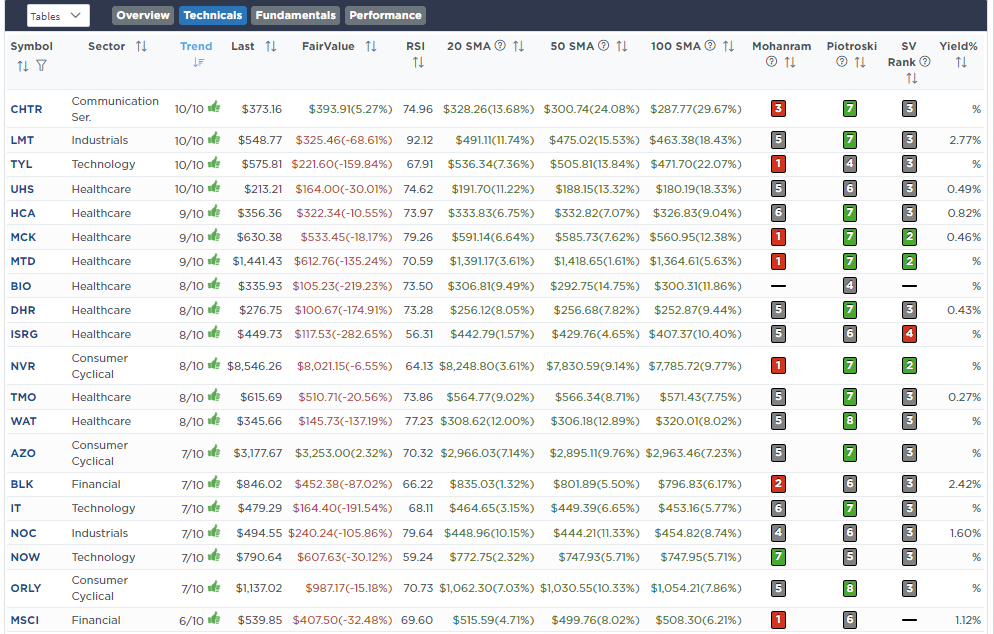Show help for 50 SMA
The width and height of the screenshot is (994, 634).
(x=604, y=46)
